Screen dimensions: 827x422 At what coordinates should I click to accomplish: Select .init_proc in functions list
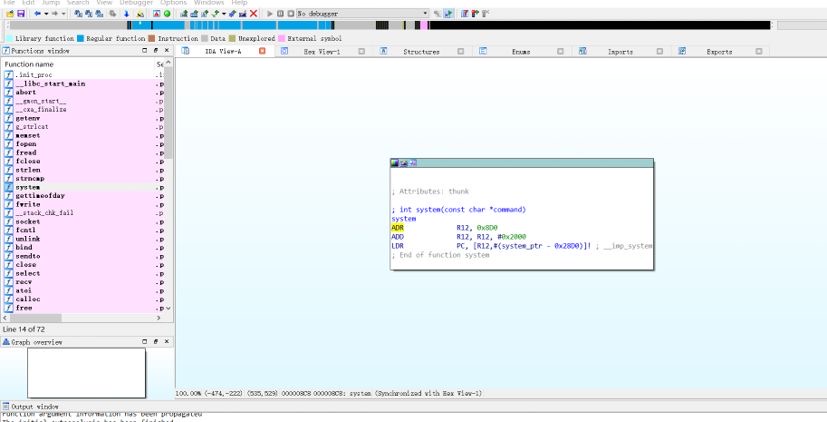83,75
